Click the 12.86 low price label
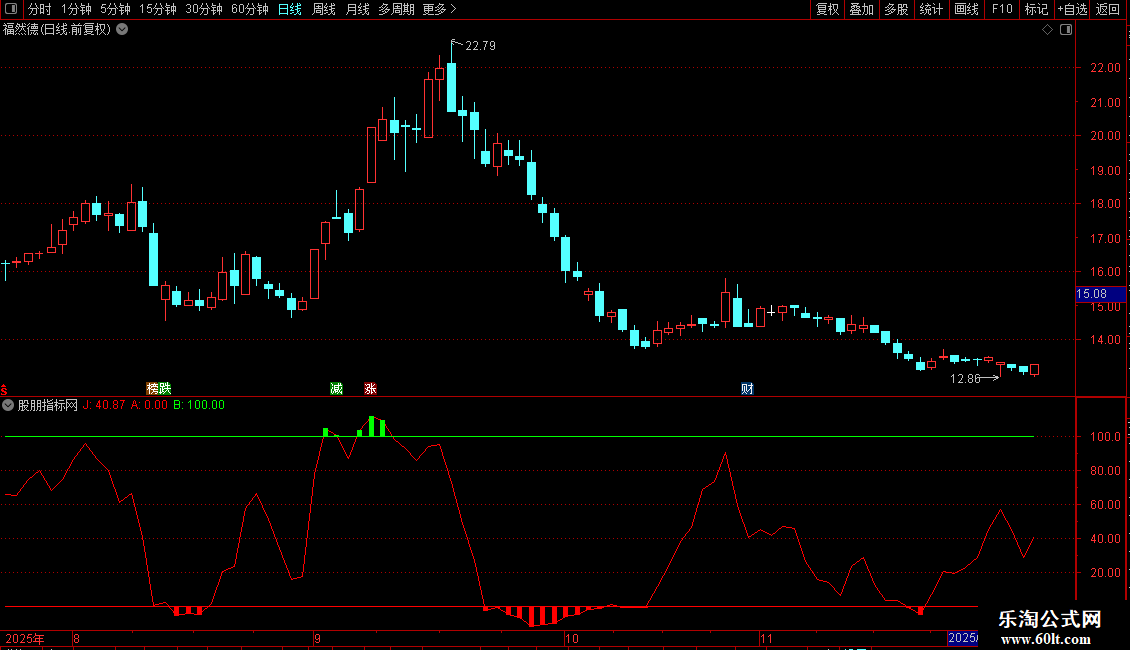 pos(965,378)
